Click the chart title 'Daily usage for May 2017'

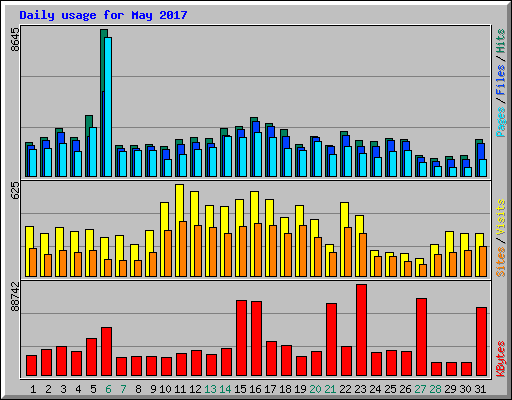pyautogui.click(x=103, y=15)
